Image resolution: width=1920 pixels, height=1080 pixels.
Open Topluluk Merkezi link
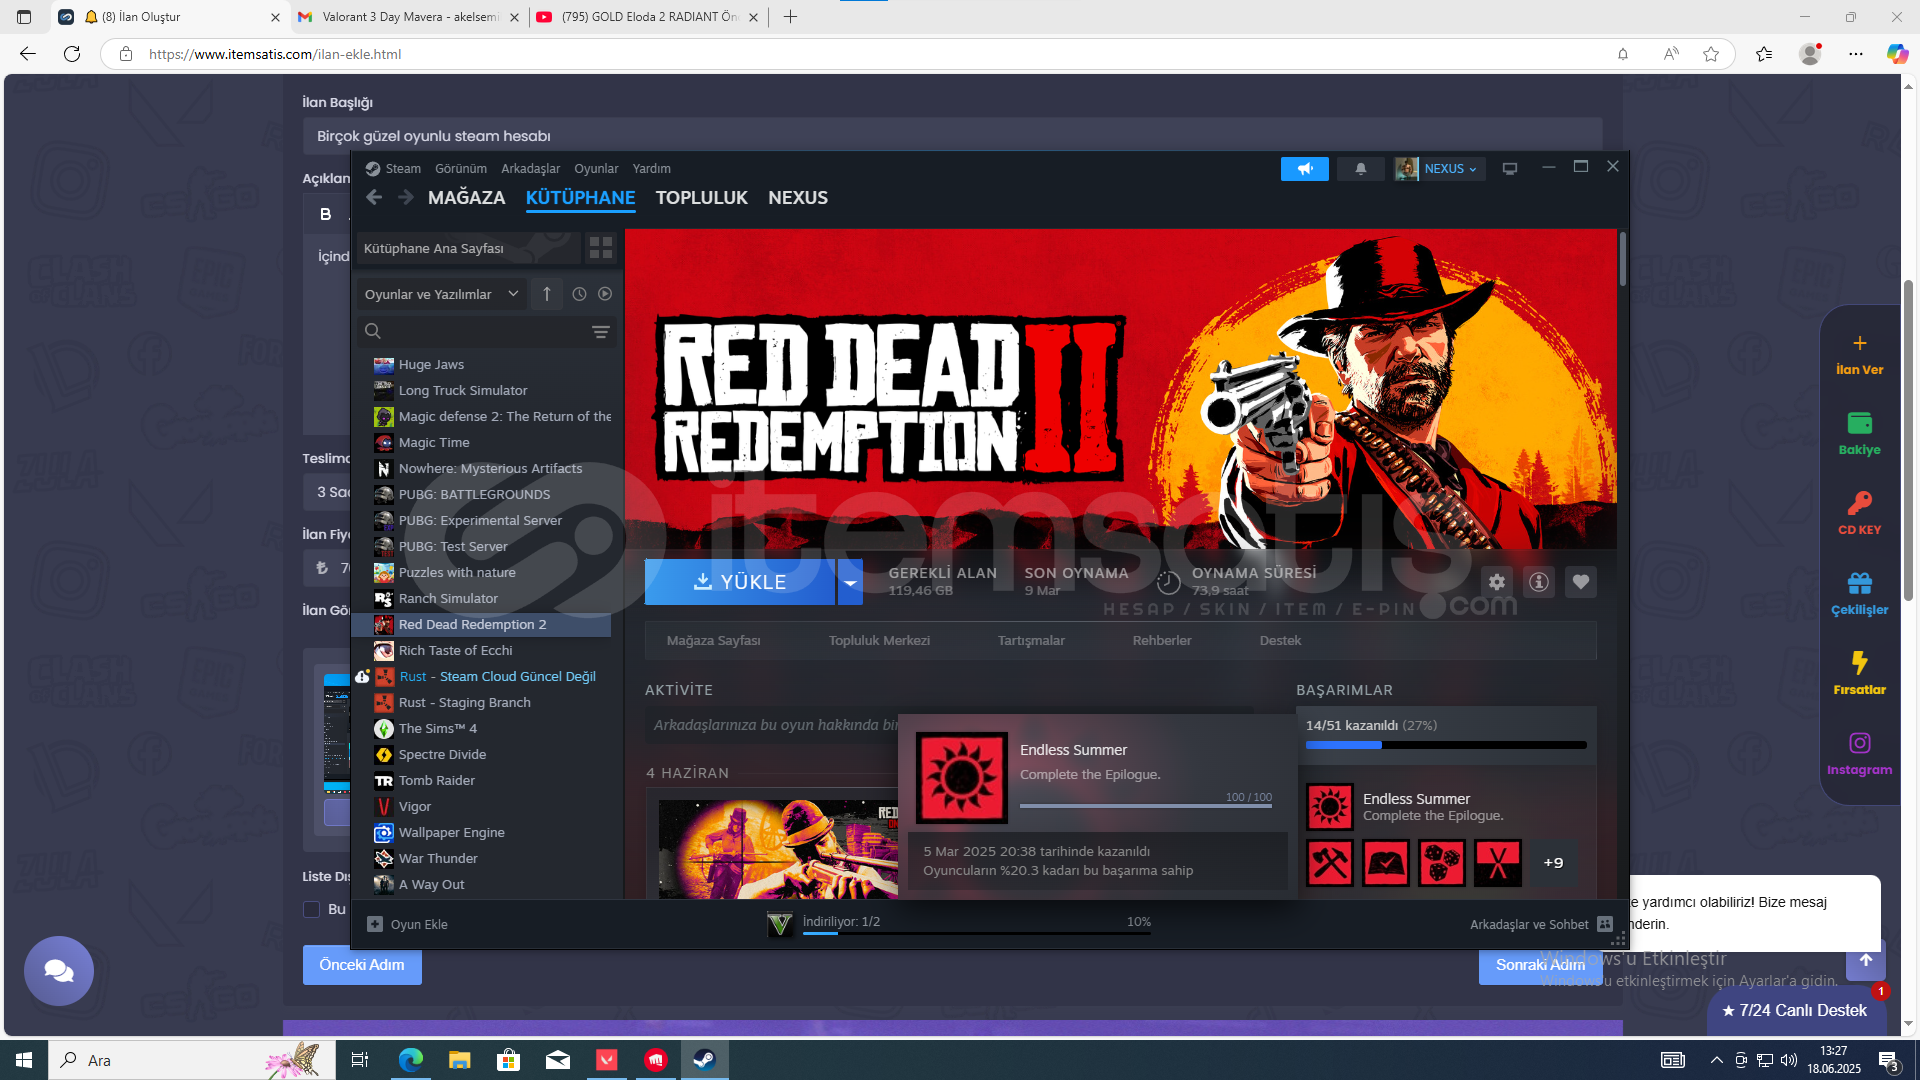coord(879,641)
